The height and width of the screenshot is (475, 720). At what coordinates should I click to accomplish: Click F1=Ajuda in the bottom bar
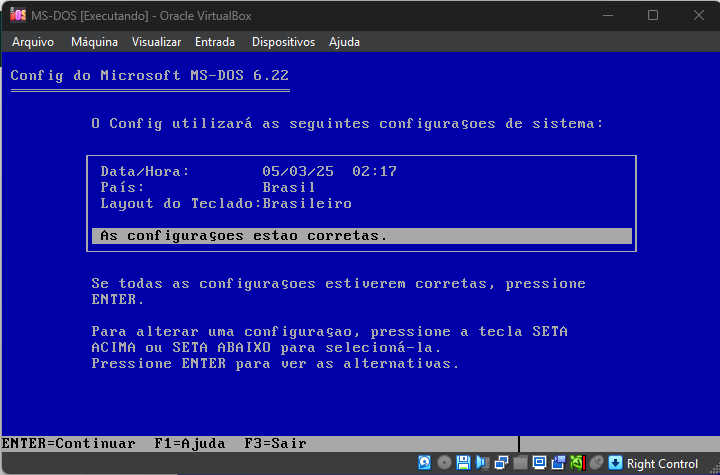[x=190, y=444]
